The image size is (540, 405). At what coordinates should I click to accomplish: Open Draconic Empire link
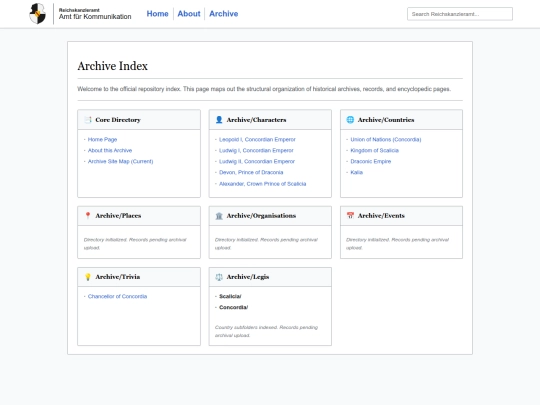tap(371, 162)
